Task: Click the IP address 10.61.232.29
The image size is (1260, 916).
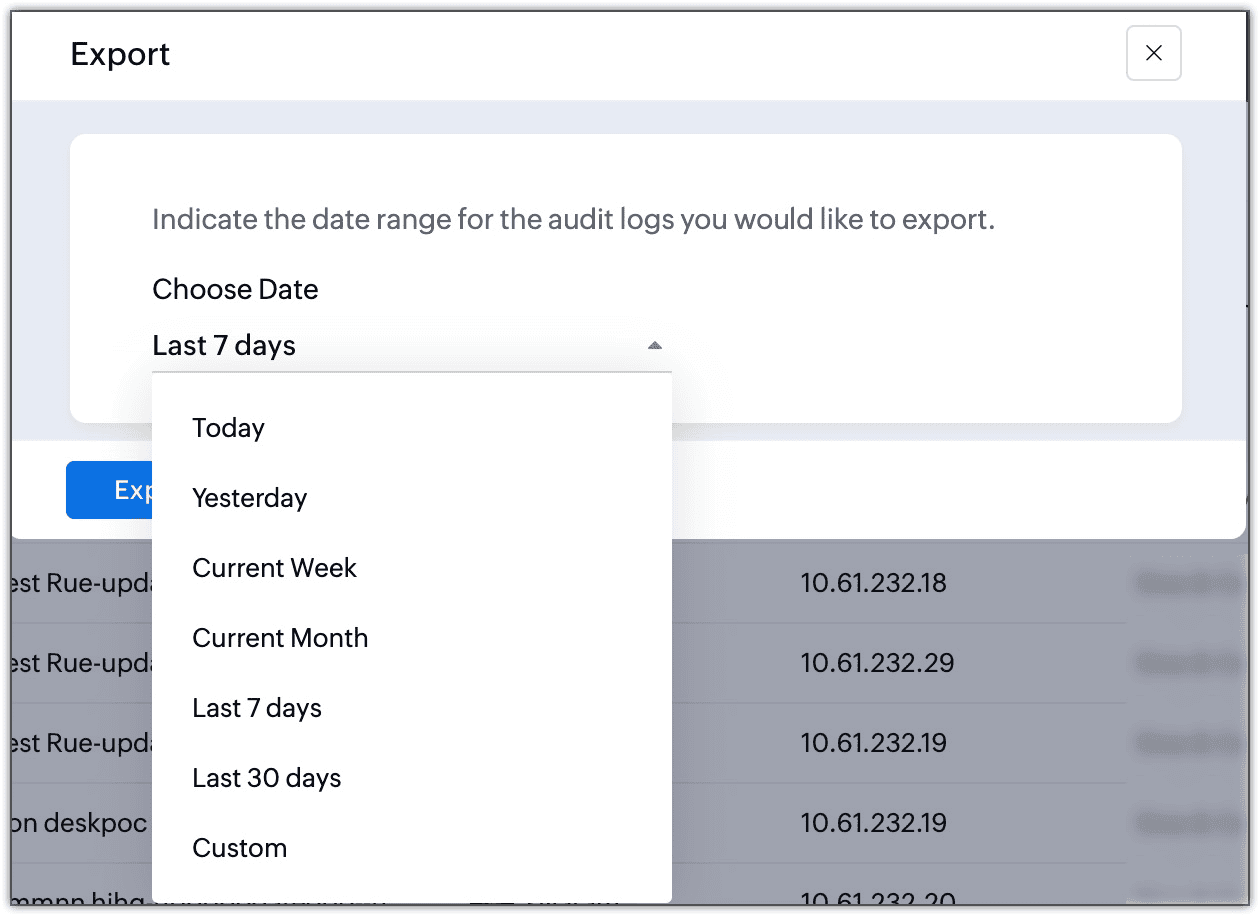Action: click(x=877, y=663)
